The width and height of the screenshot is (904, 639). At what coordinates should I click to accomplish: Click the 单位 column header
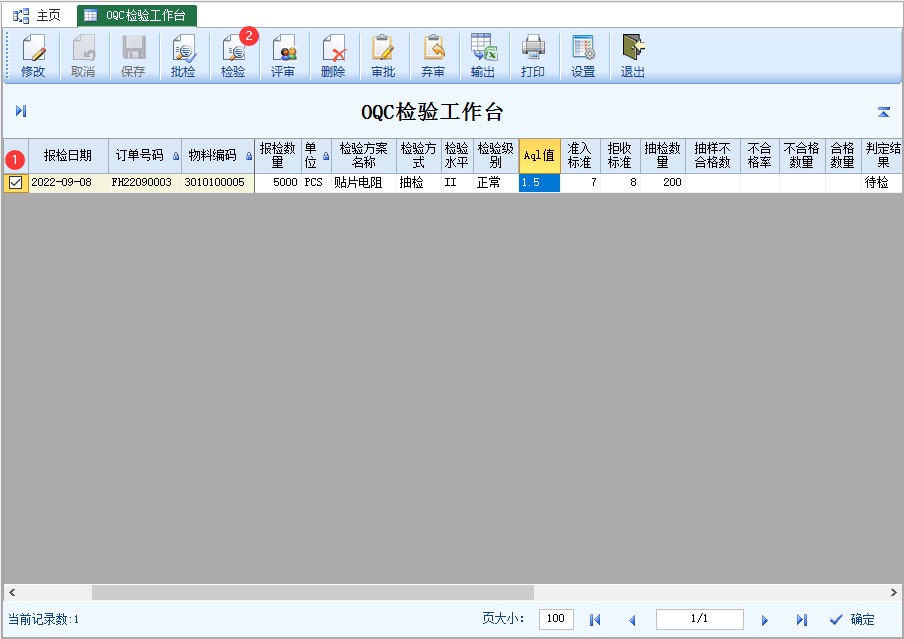pyautogui.click(x=317, y=156)
